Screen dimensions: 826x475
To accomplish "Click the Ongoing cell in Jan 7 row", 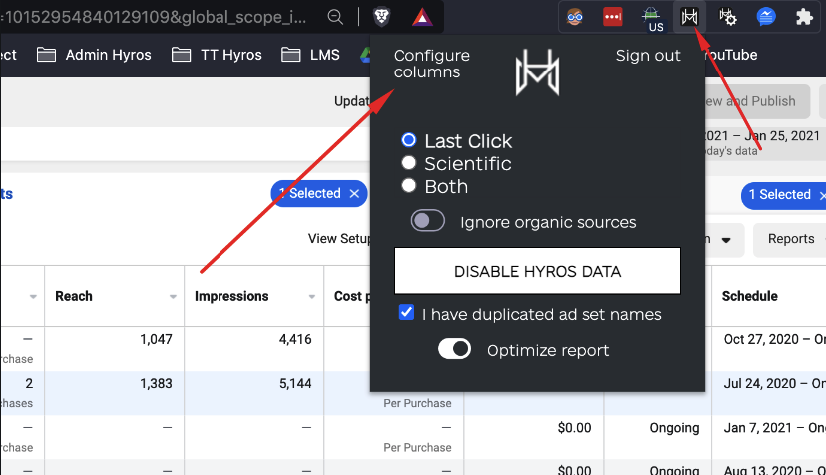I will click(x=674, y=428).
